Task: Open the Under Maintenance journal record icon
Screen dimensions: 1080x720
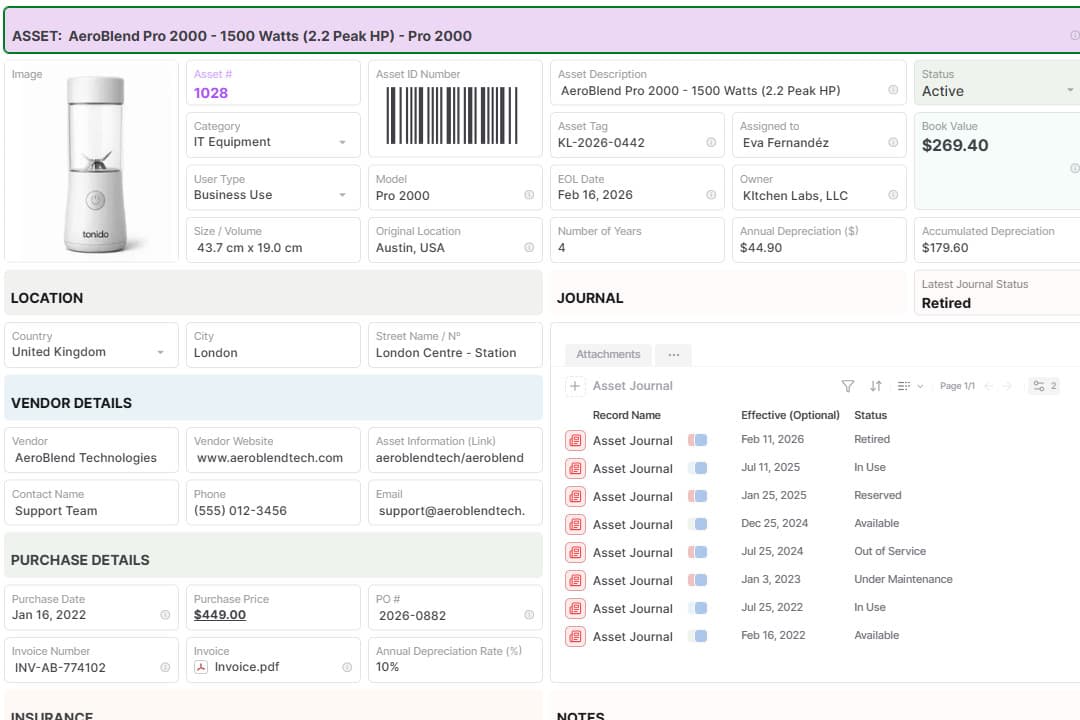Action: click(x=575, y=580)
